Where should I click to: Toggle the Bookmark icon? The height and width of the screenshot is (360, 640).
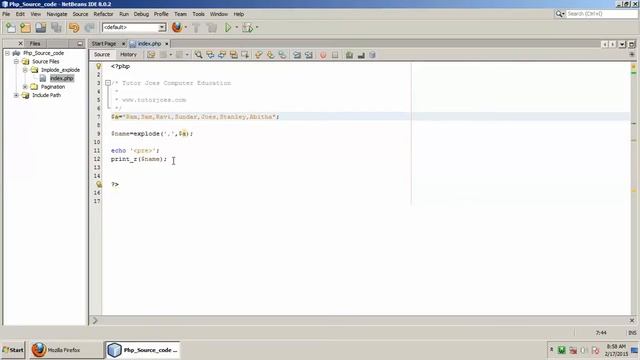pyautogui.click(x=282, y=55)
